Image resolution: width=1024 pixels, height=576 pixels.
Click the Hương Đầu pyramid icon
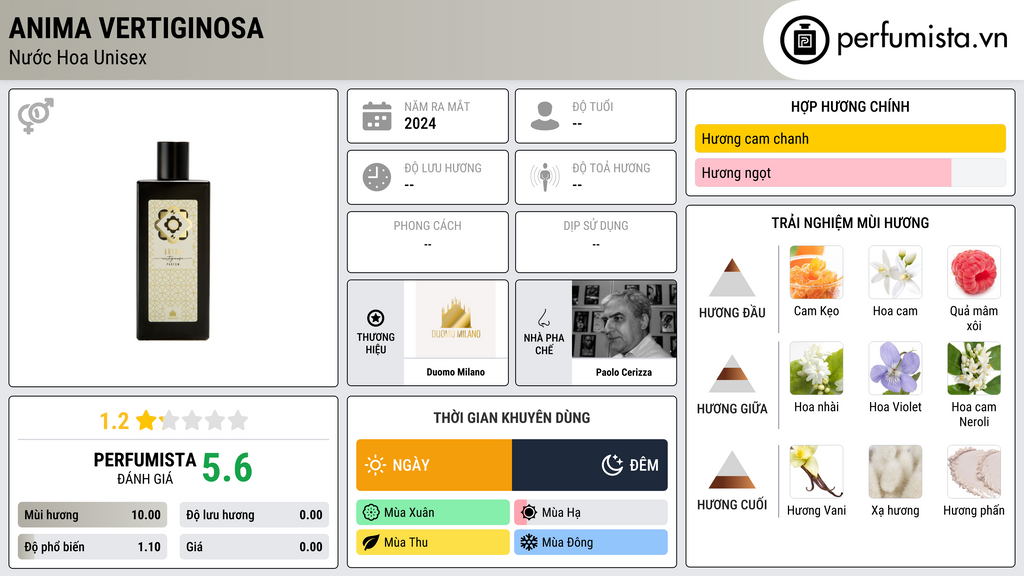[x=732, y=278]
